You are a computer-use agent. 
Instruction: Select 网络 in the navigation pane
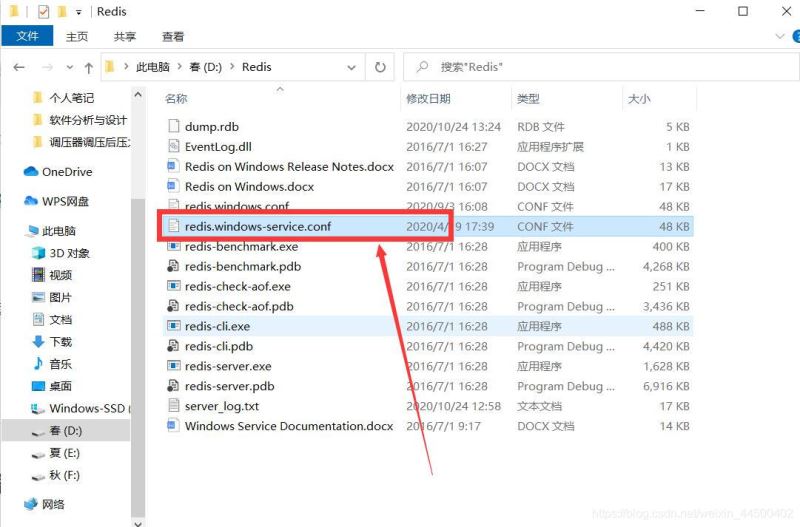pos(53,504)
